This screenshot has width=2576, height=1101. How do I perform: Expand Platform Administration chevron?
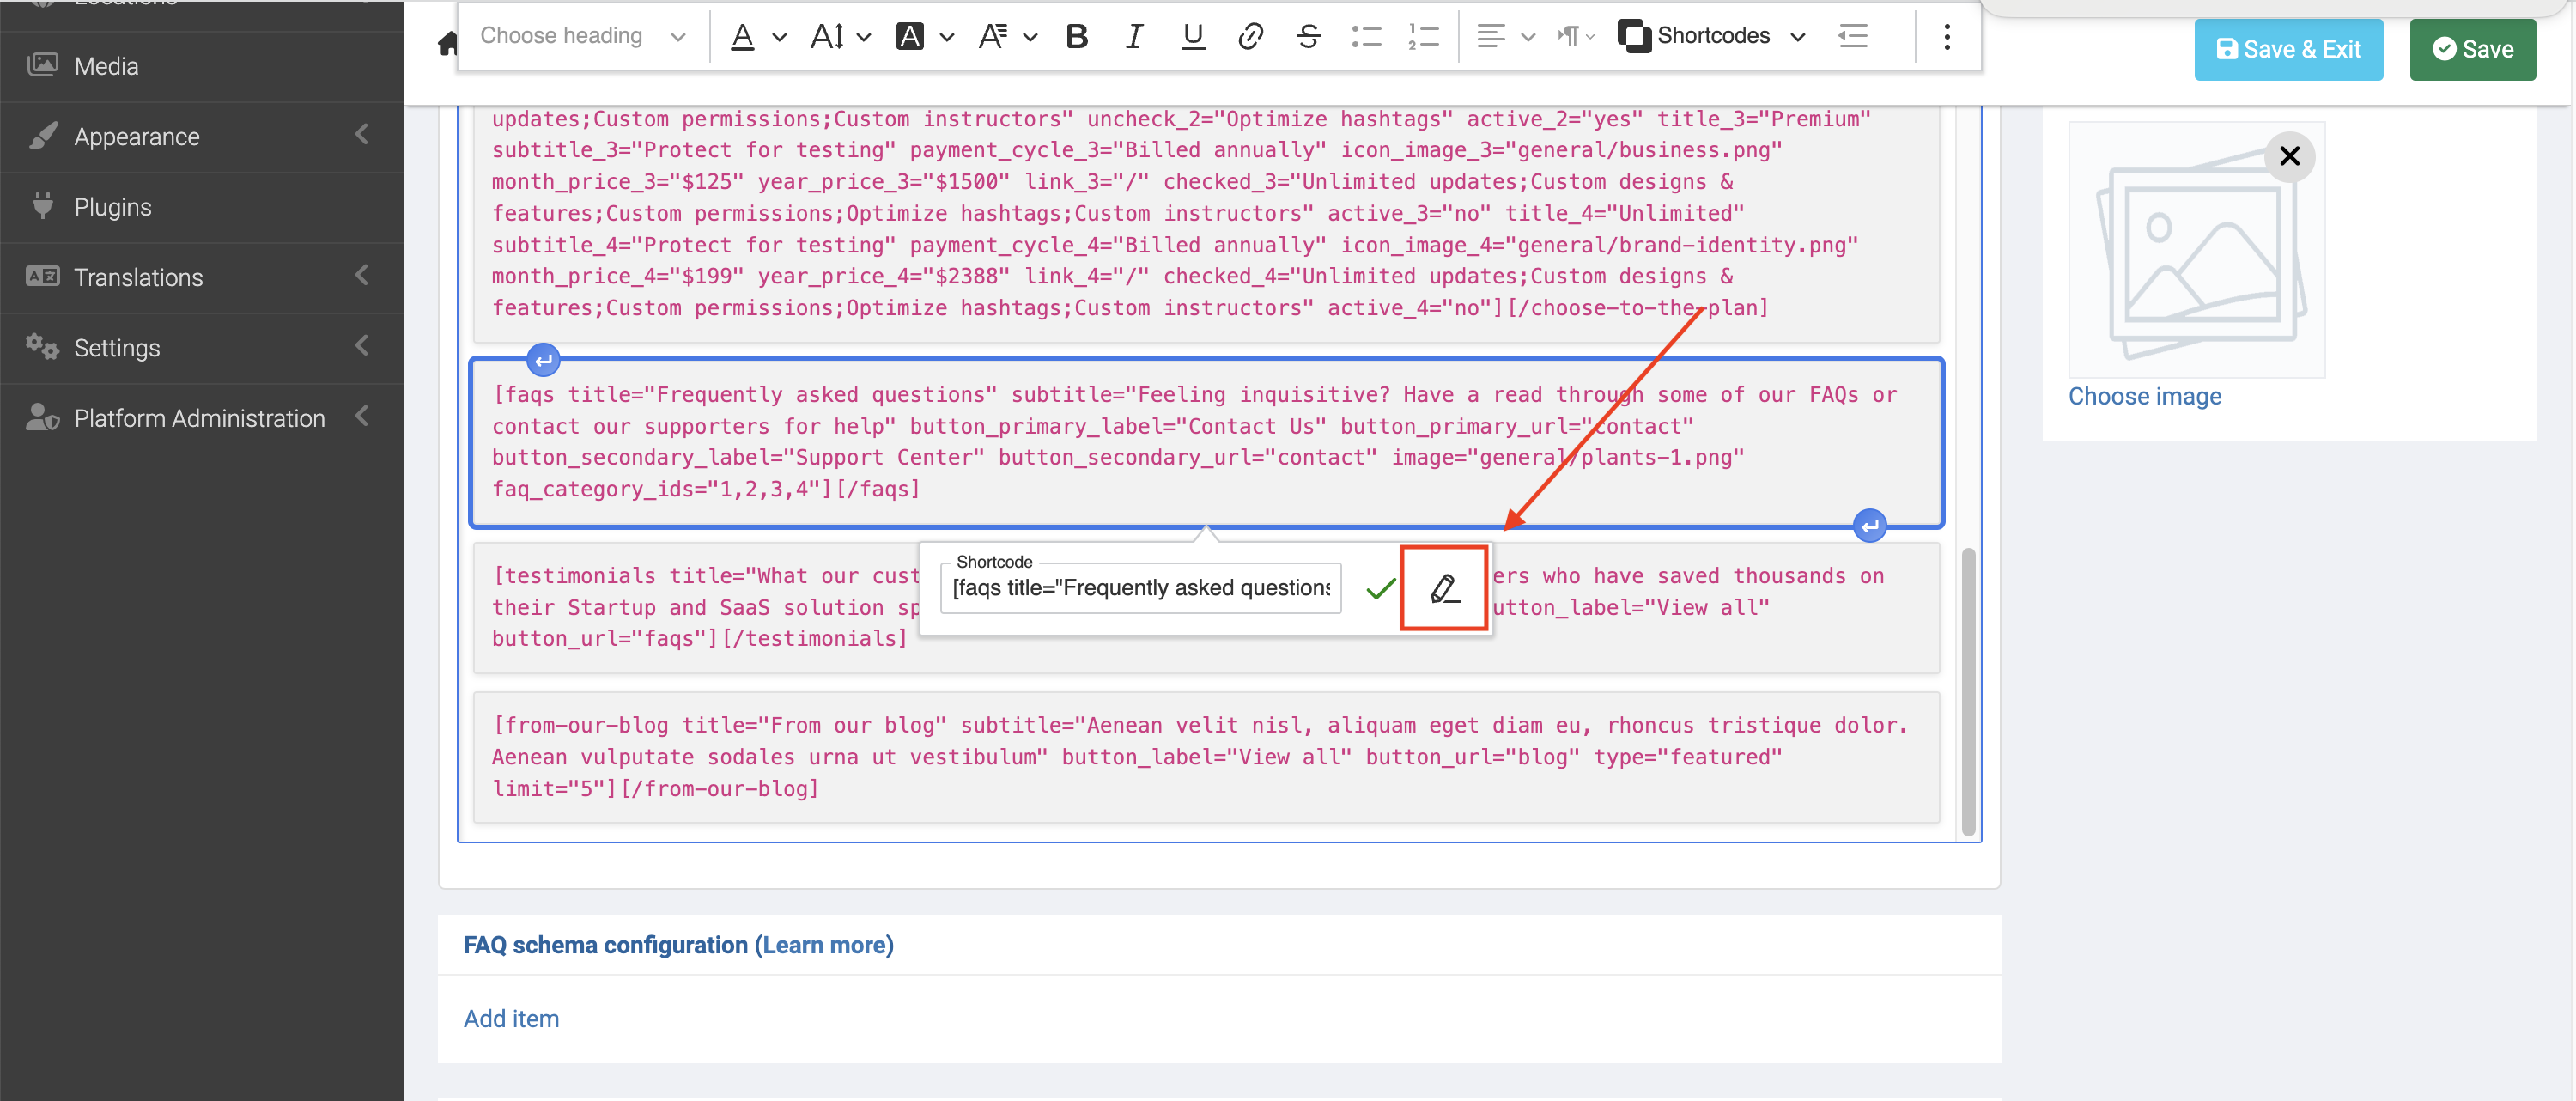pyautogui.click(x=362, y=416)
